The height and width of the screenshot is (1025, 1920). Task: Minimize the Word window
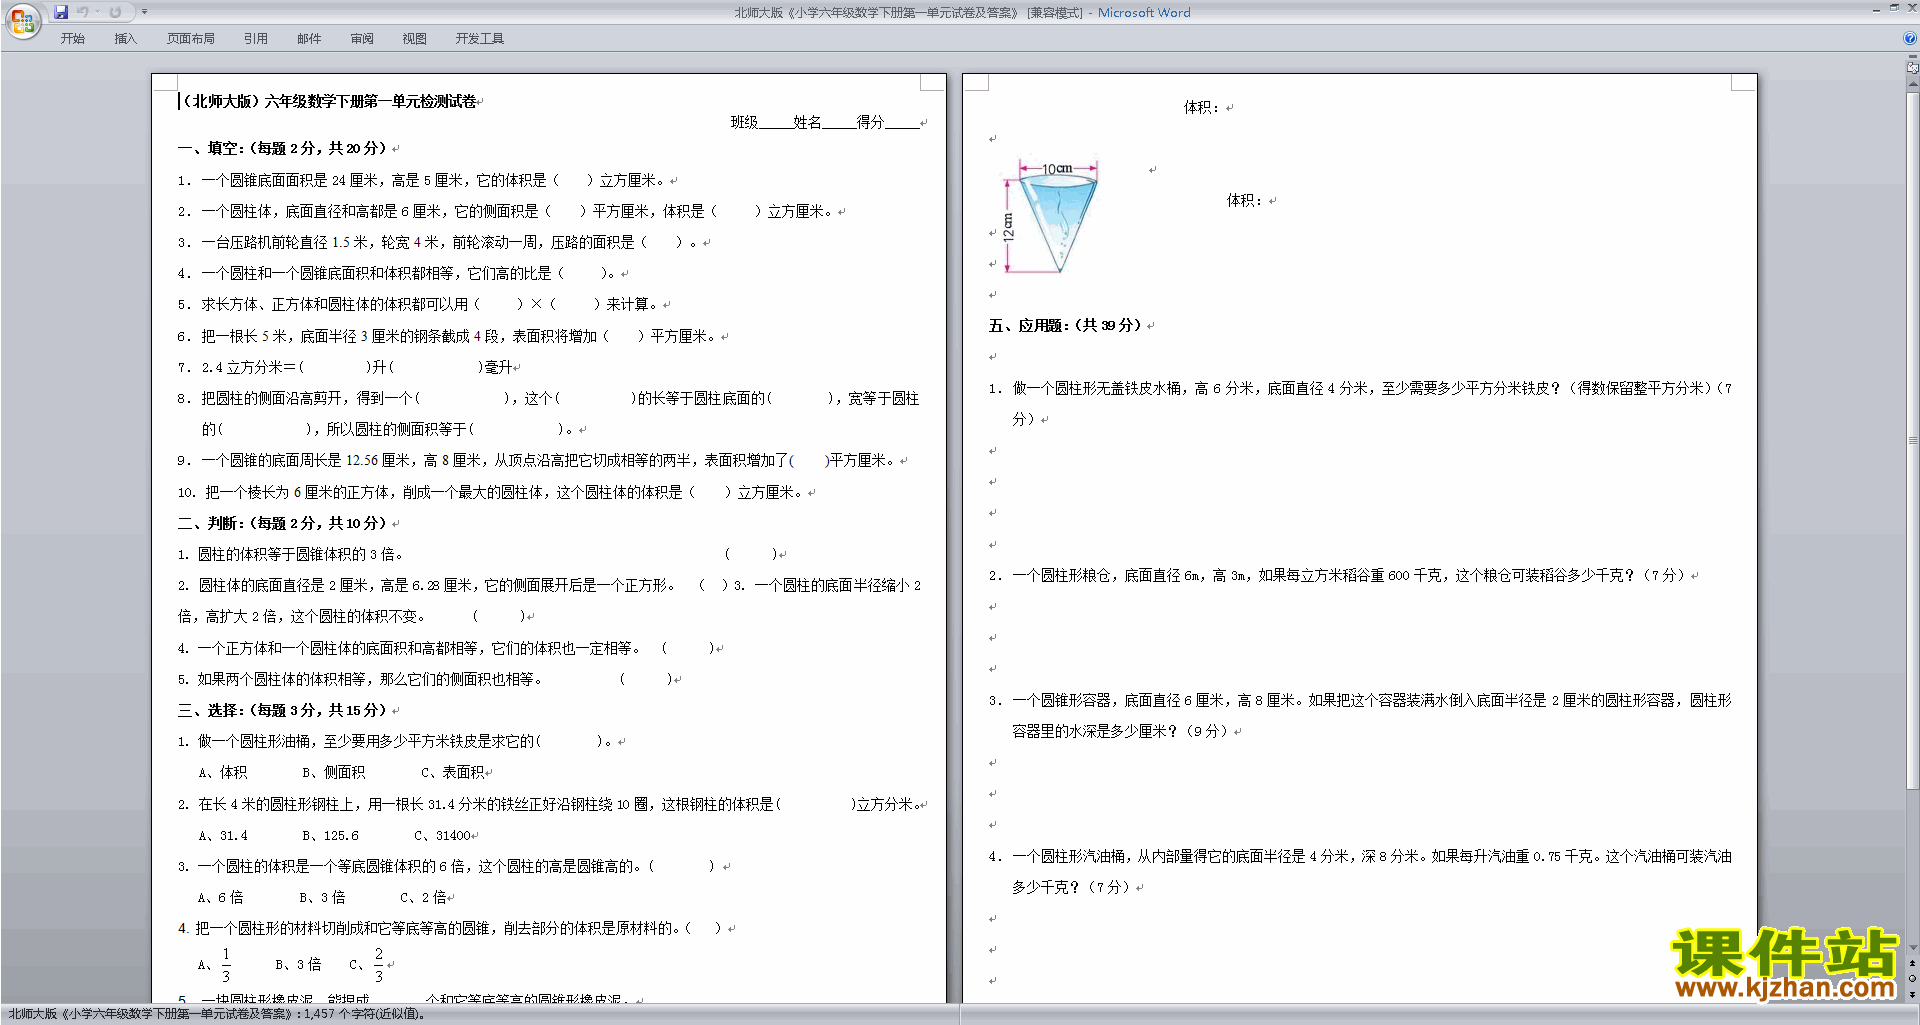[x=1876, y=9]
